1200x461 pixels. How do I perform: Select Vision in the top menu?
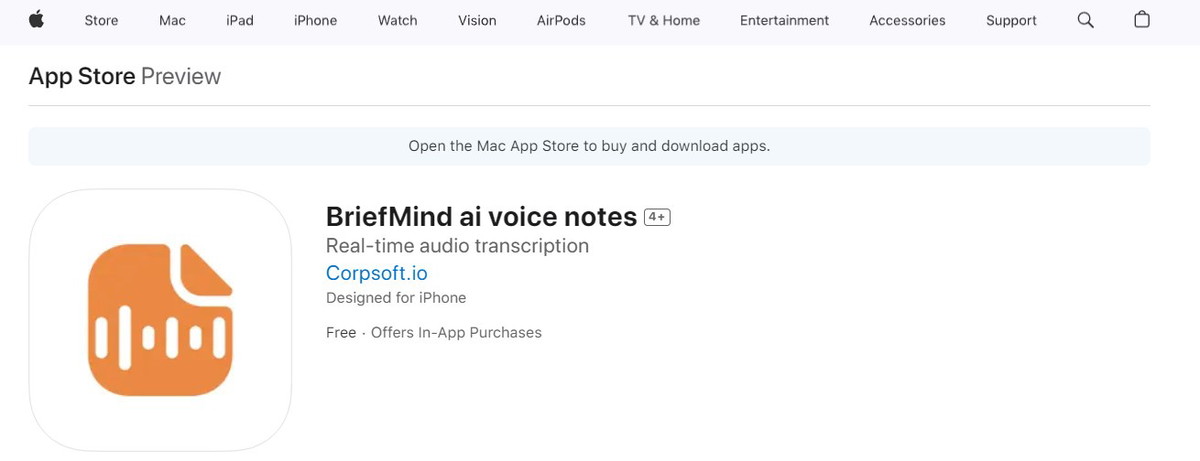click(477, 20)
